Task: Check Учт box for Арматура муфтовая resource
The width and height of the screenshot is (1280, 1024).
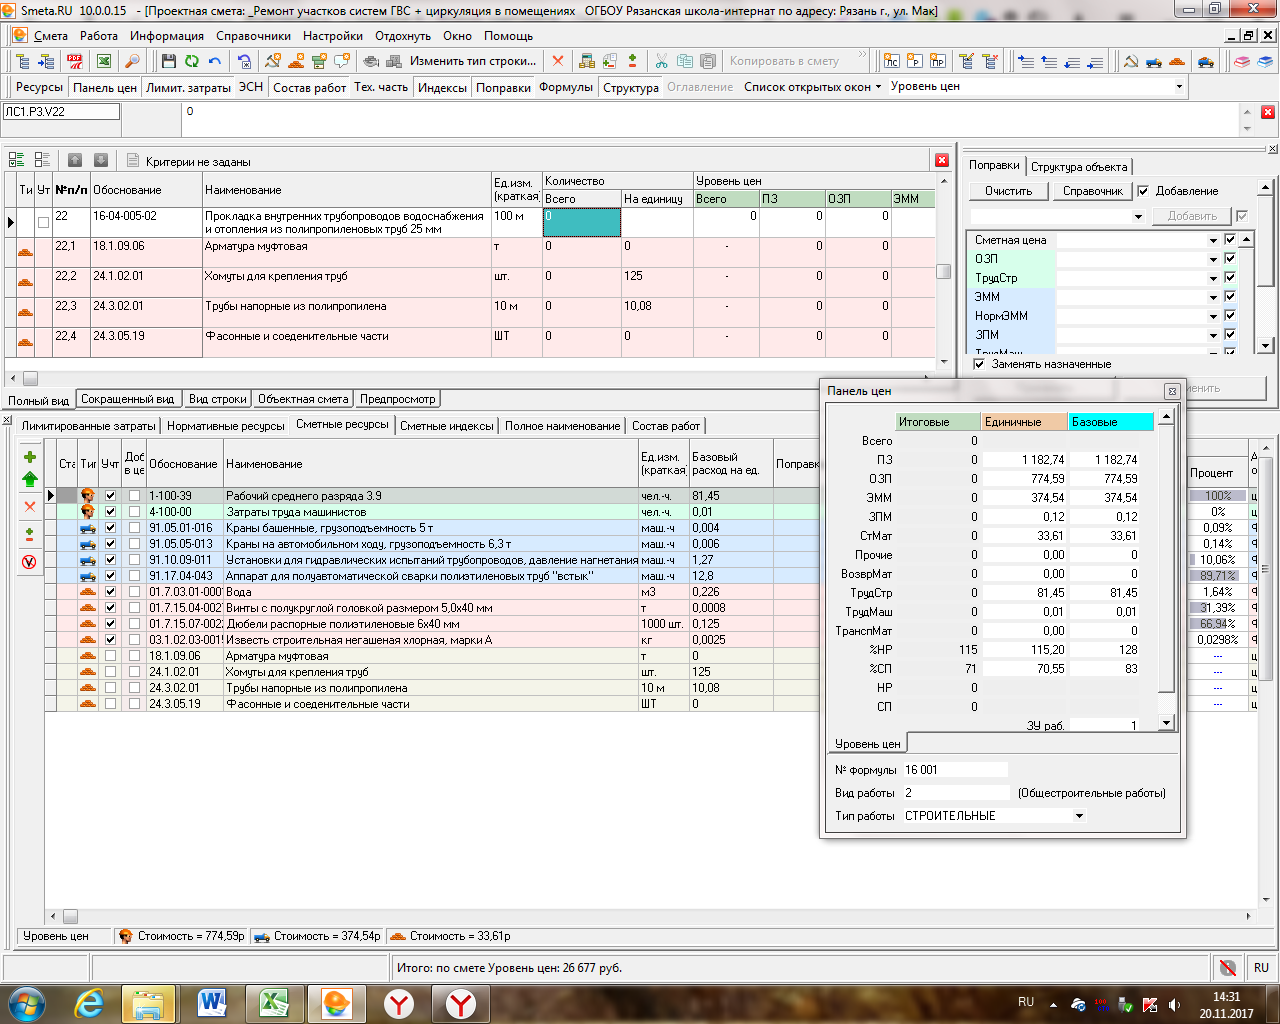Action: coord(111,656)
